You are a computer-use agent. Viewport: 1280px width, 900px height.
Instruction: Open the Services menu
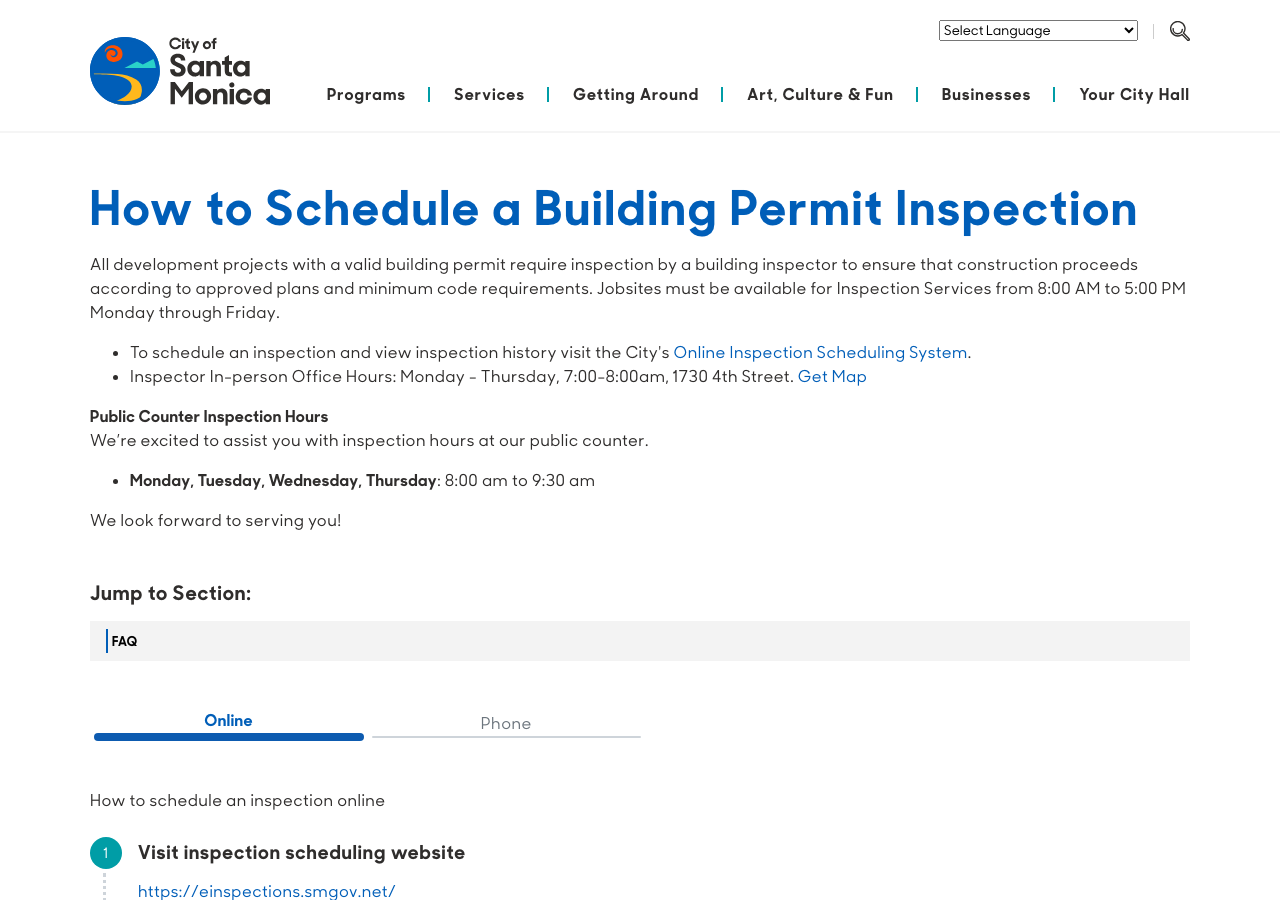pyautogui.click(x=489, y=95)
